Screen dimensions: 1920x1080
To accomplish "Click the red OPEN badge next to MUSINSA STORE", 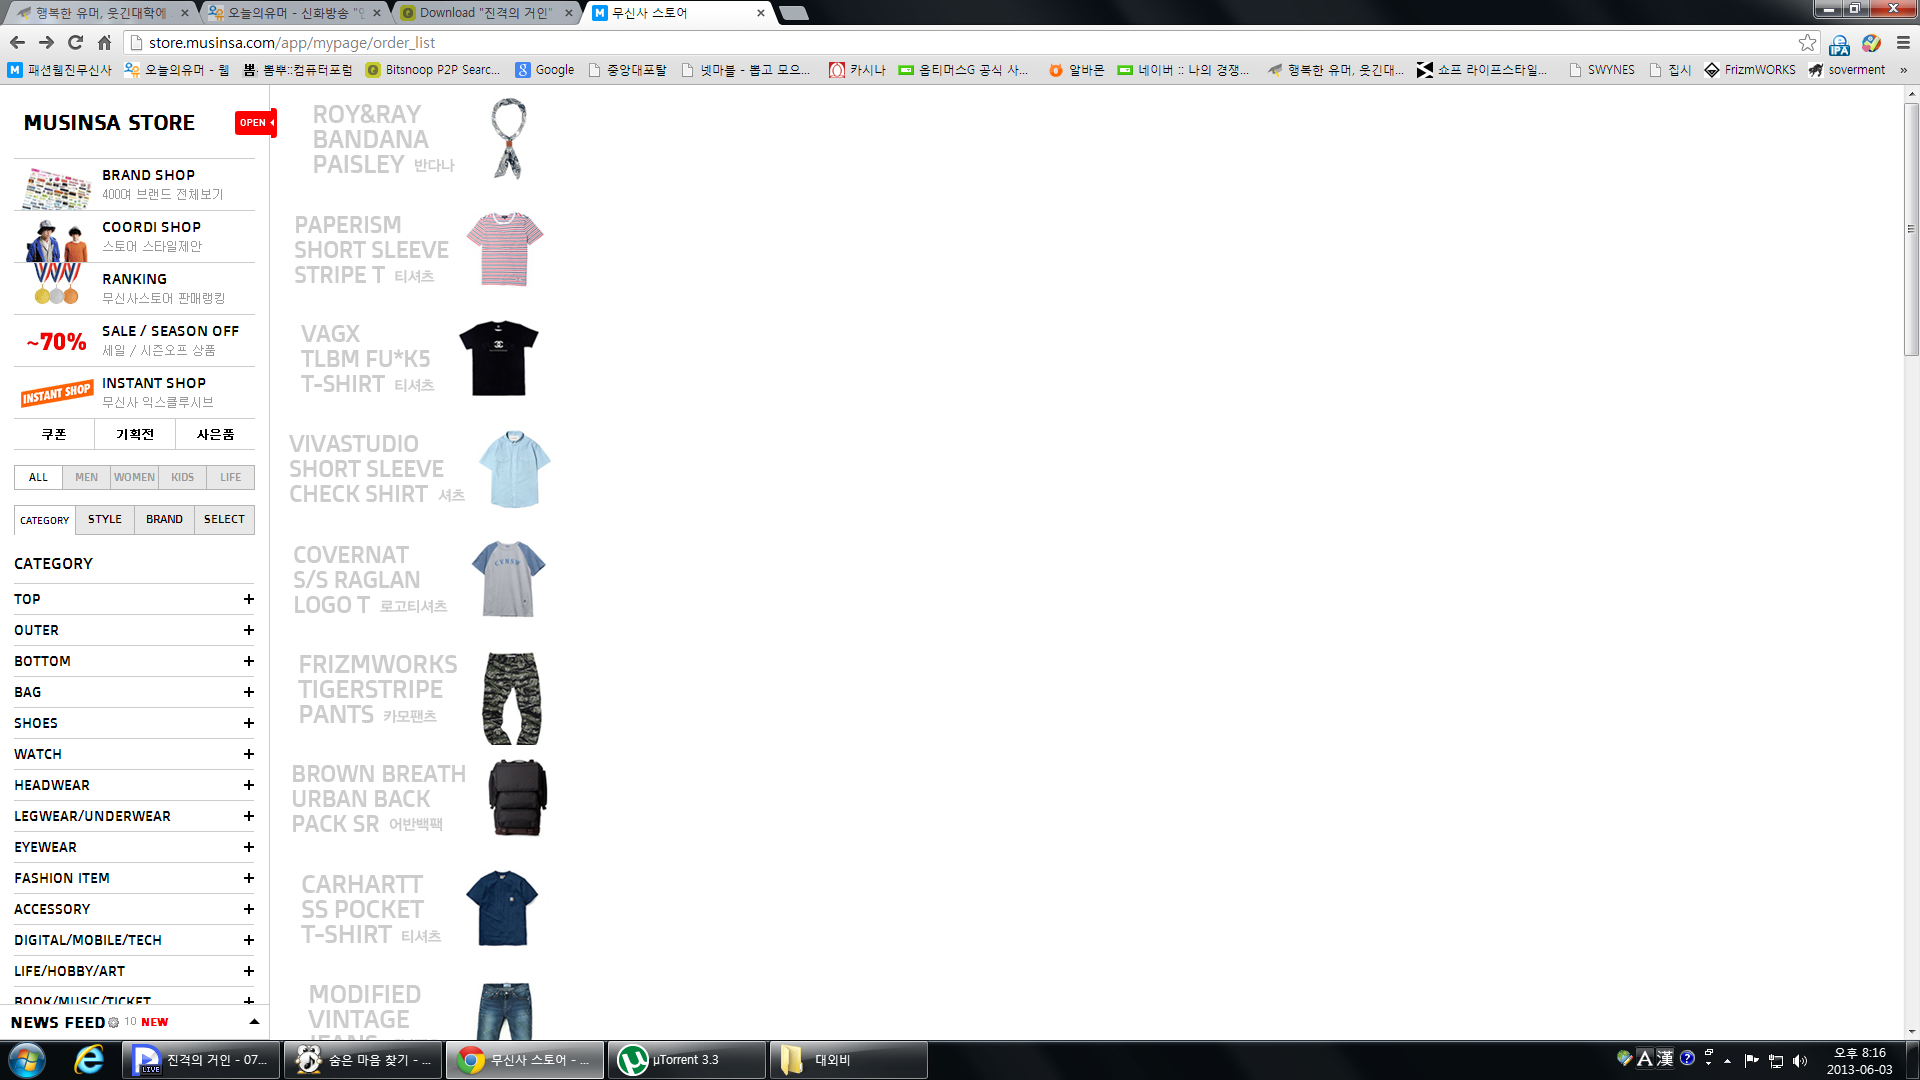I will point(256,122).
